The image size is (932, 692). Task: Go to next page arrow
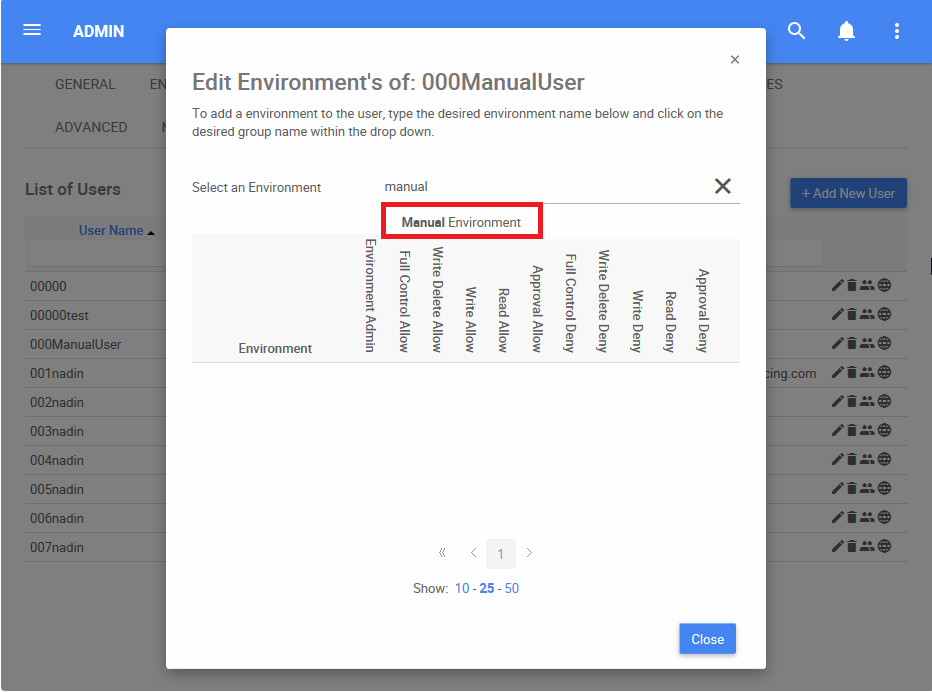529,553
